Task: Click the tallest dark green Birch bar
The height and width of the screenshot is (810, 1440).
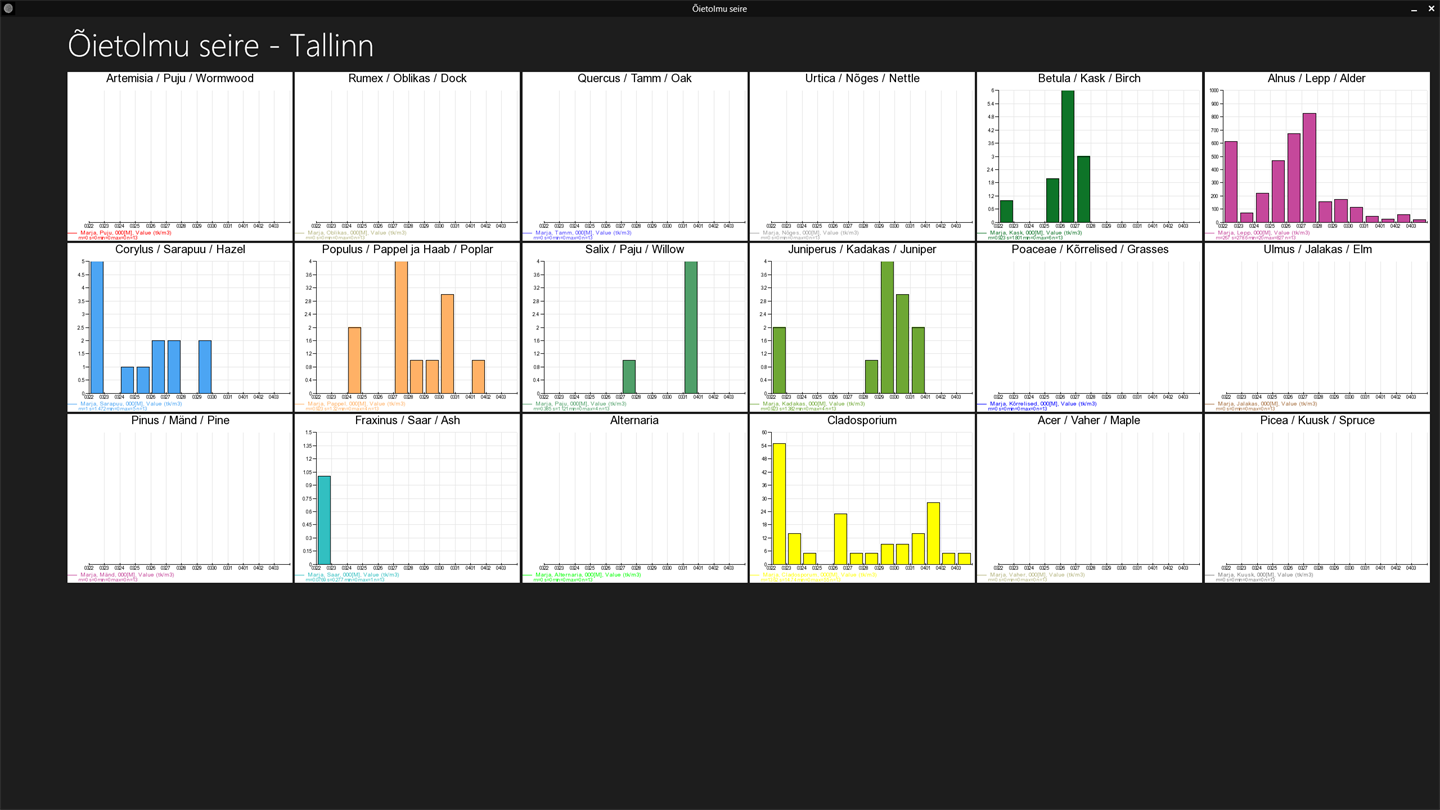Action: coord(1068,156)
